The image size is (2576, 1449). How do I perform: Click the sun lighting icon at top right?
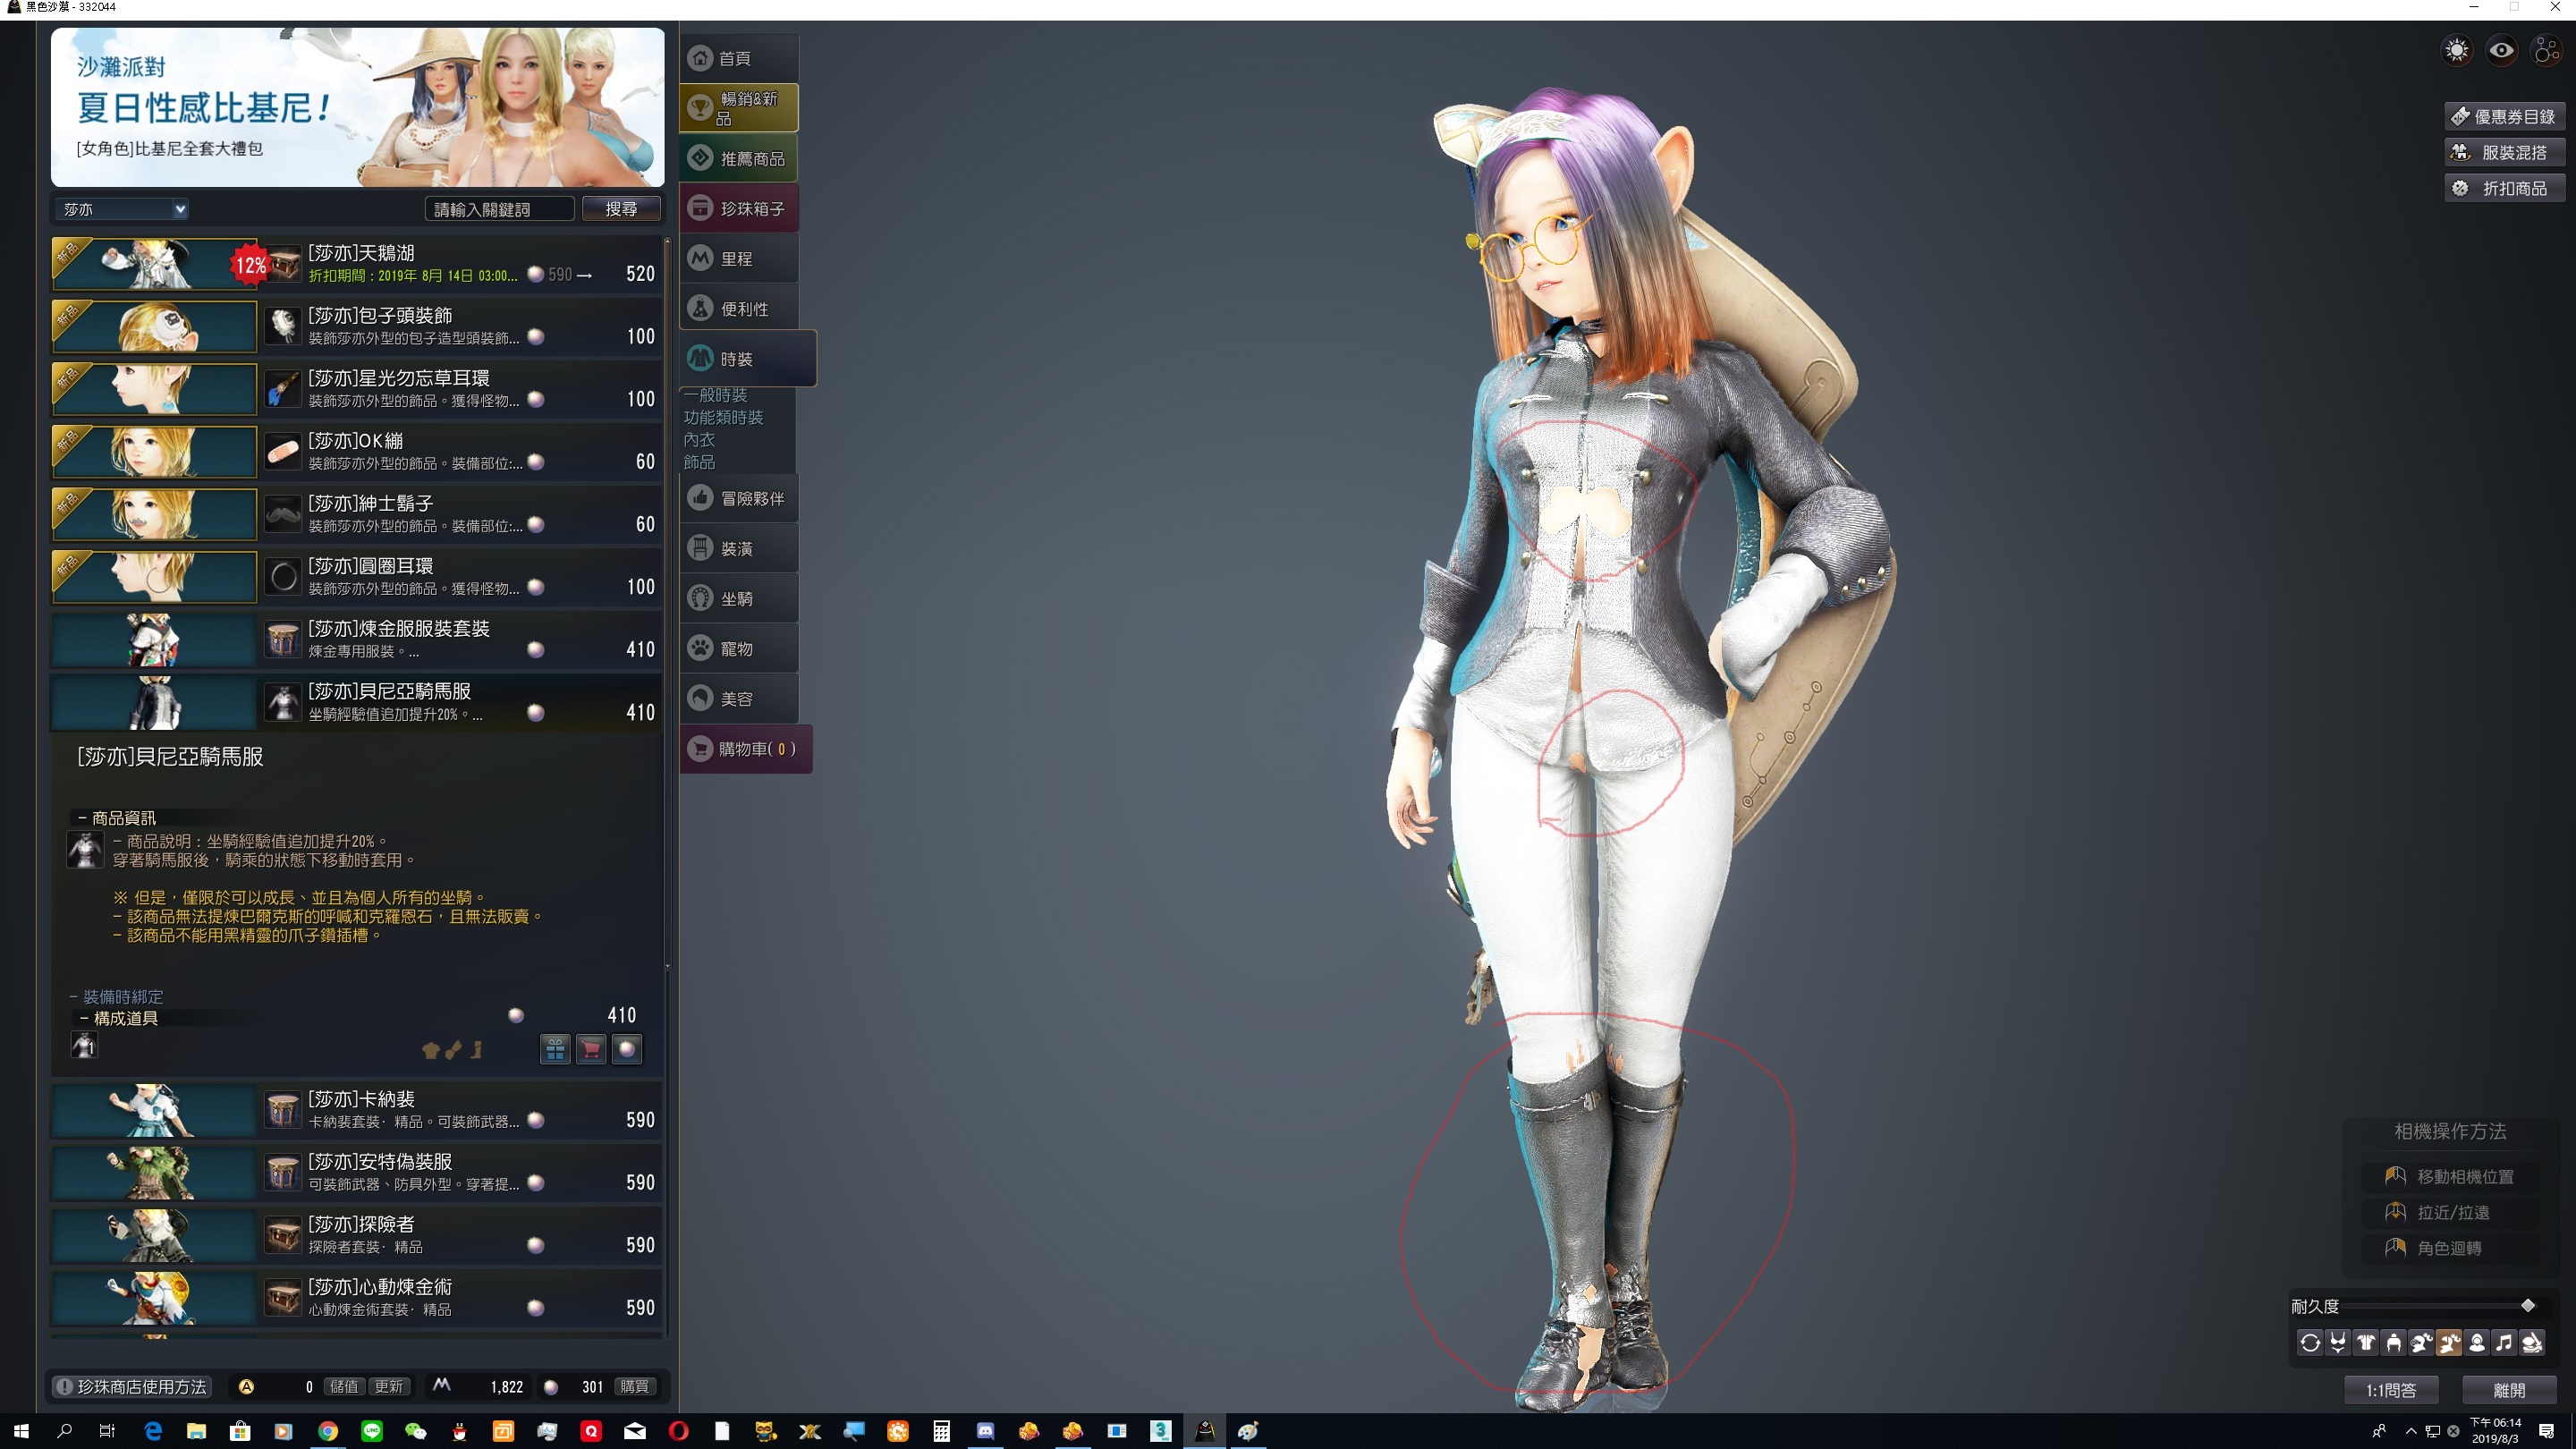(x=2457, y=50)
